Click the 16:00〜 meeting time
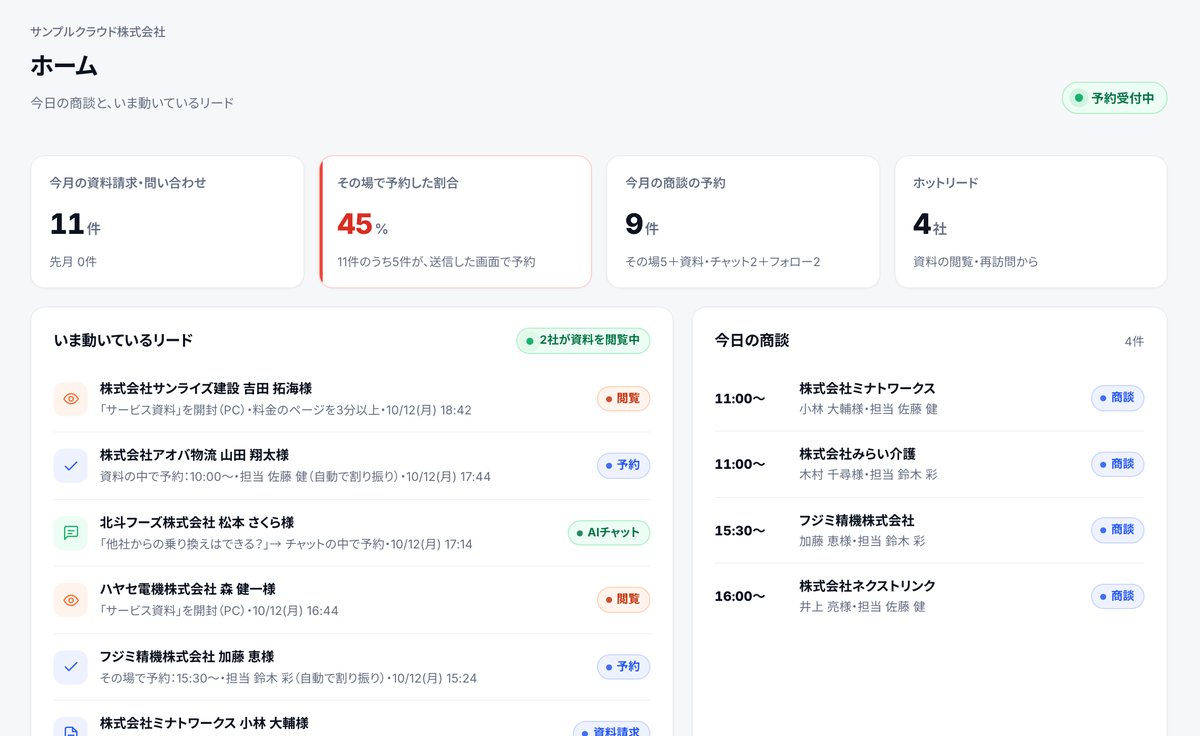This screenshot has height=736, width=1200. pos(740,597)
